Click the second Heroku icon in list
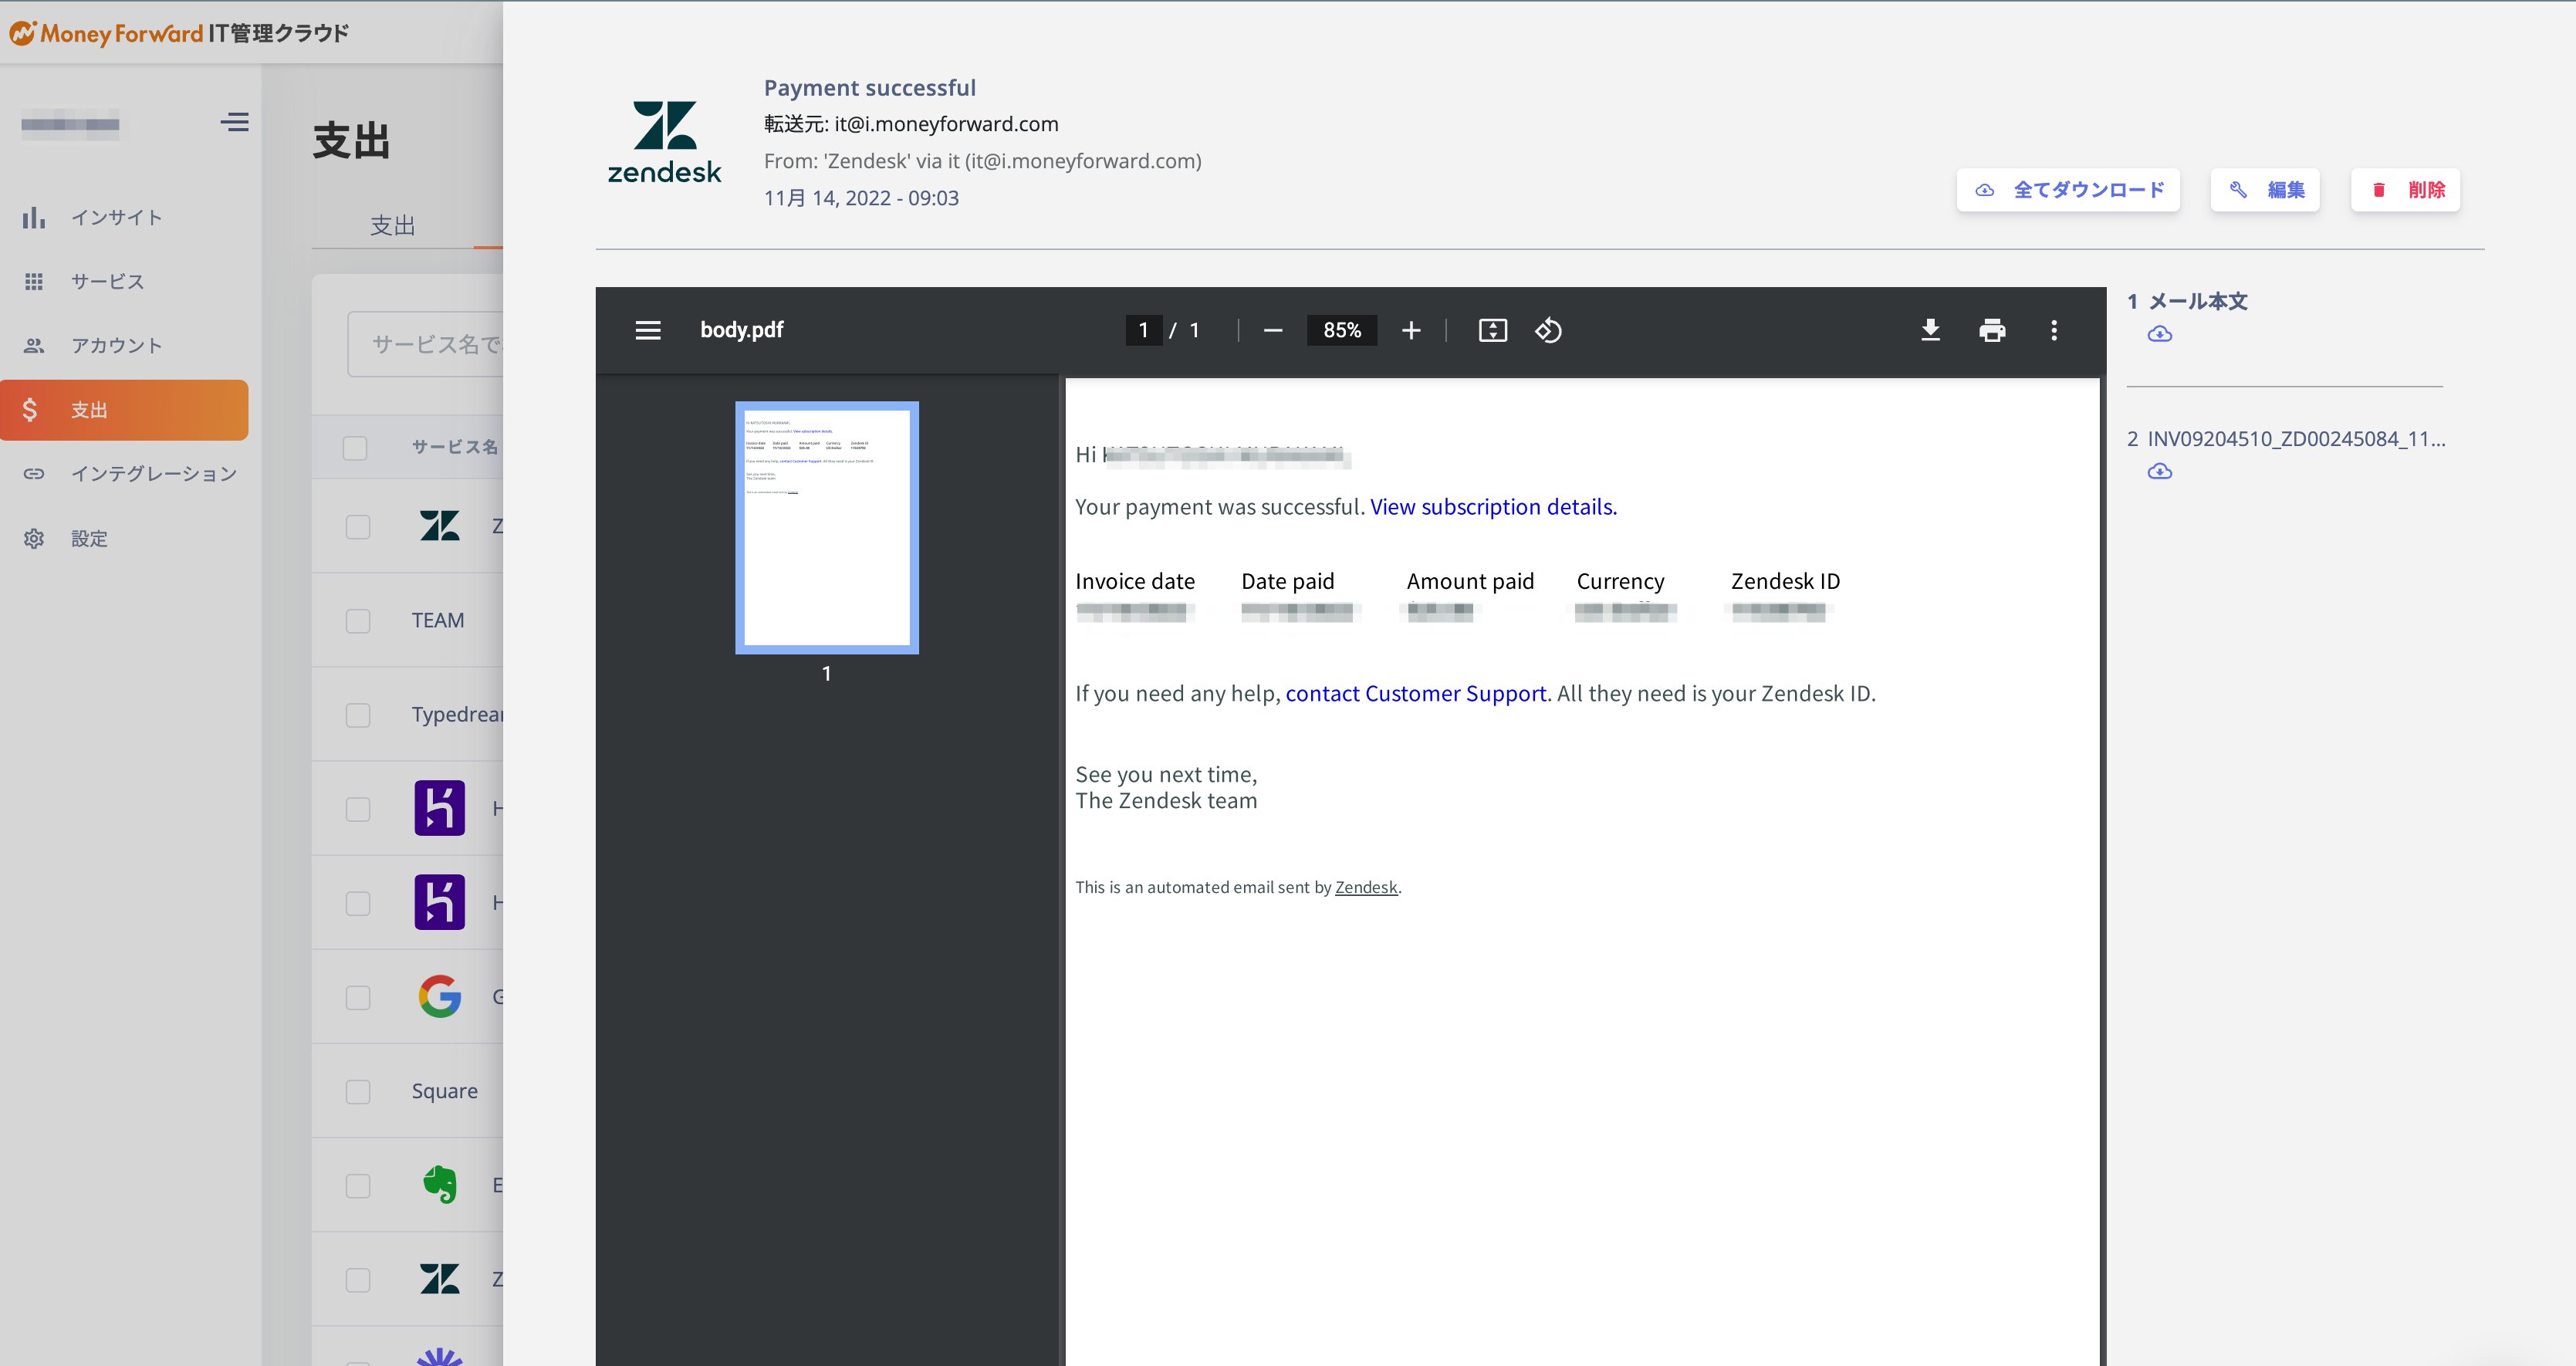2576x1366 pixels. [x=440, y=902]
